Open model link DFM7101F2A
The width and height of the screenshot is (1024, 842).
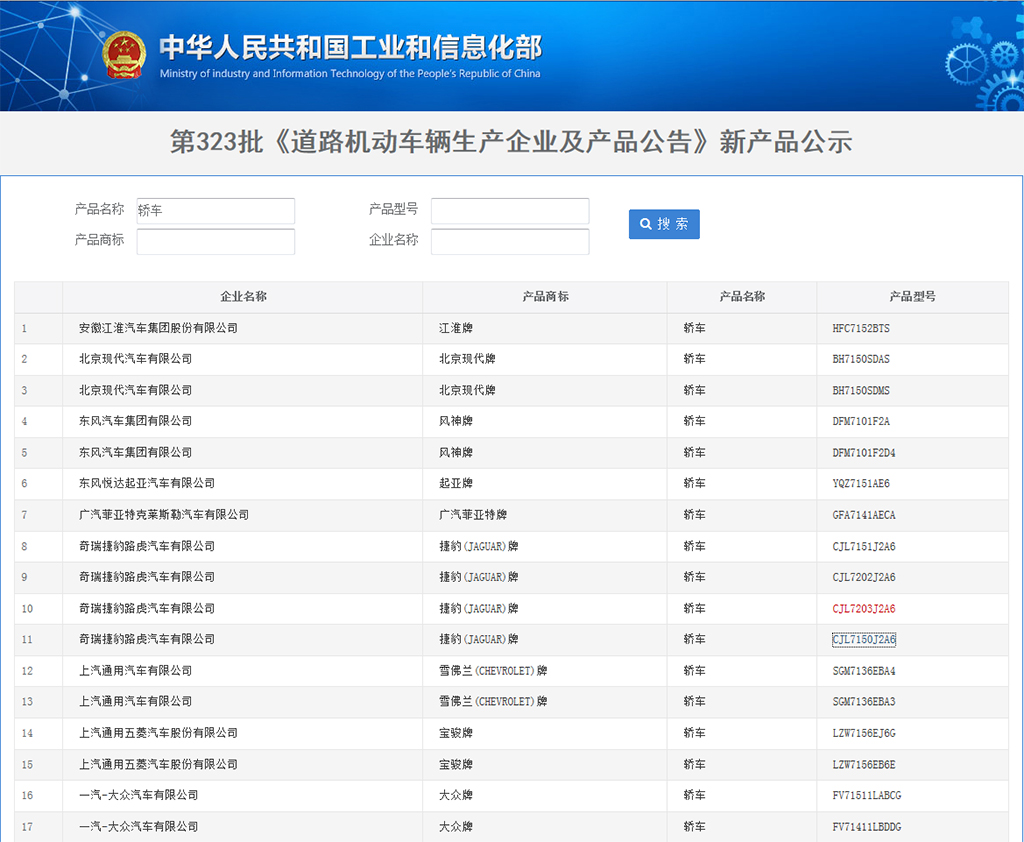[x=861, y=421]
